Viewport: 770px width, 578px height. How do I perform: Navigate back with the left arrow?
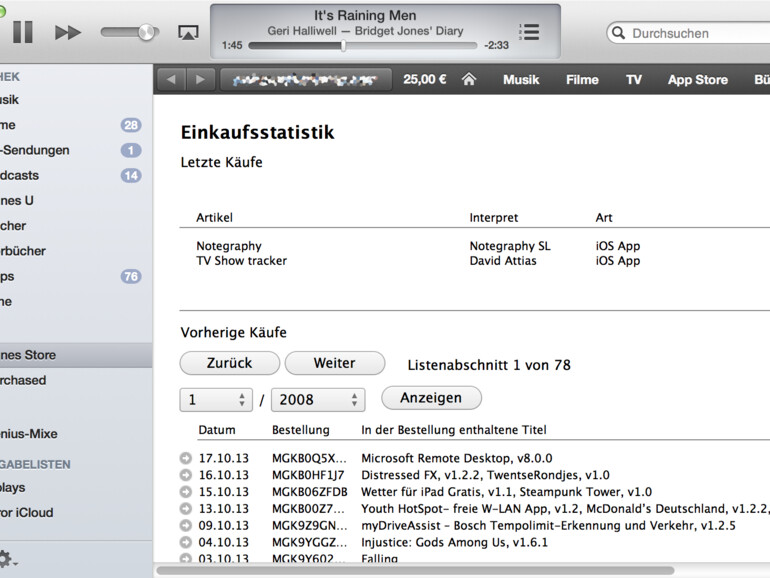(x=171, y=80)
